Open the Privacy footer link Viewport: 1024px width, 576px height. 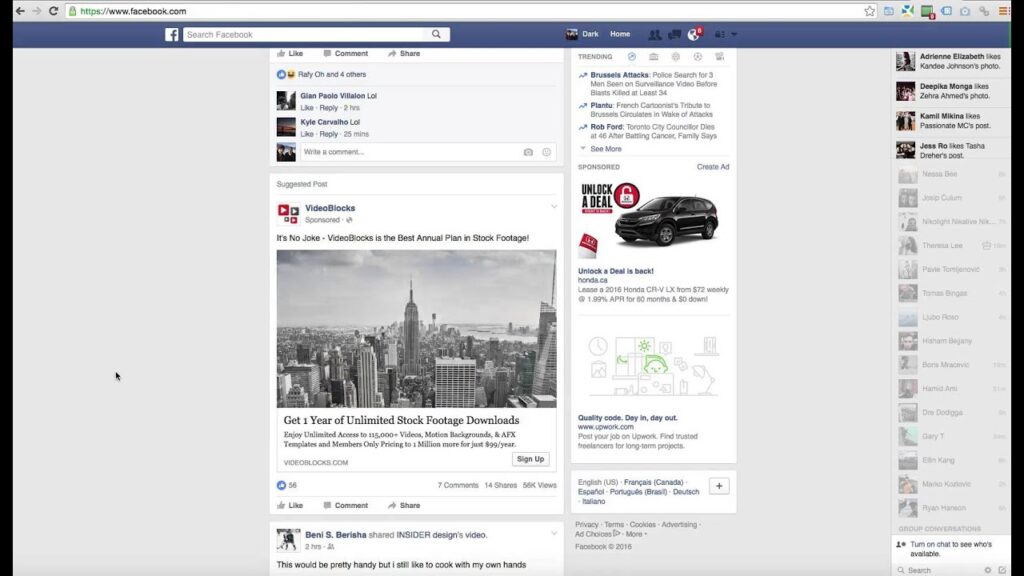(586, 524)
